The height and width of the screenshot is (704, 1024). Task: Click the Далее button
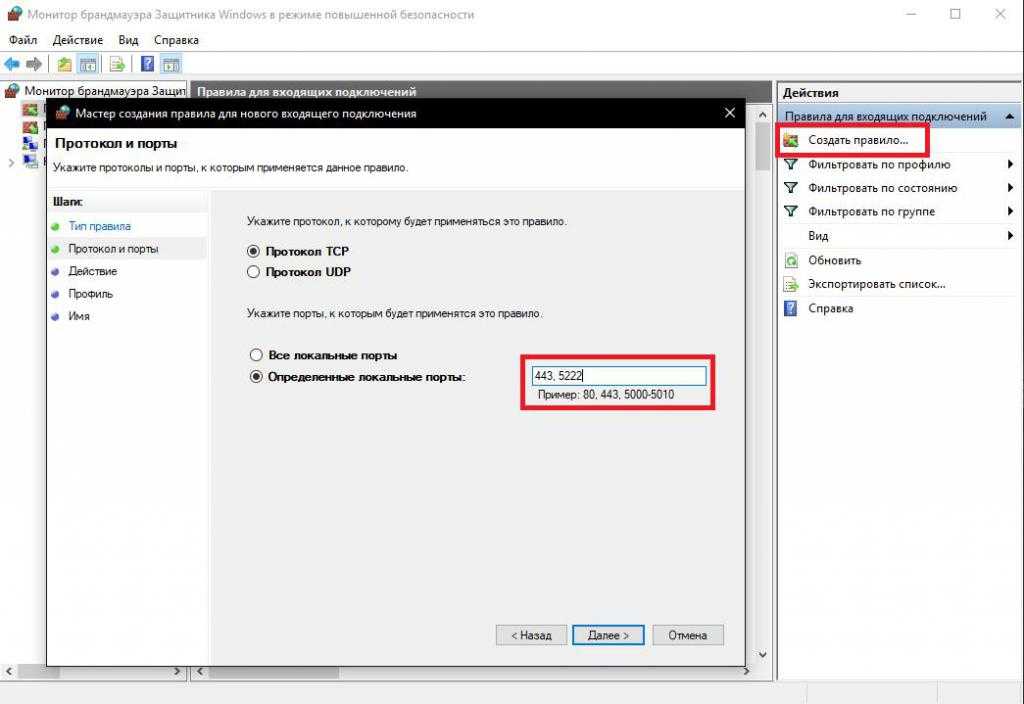(609, 635)
